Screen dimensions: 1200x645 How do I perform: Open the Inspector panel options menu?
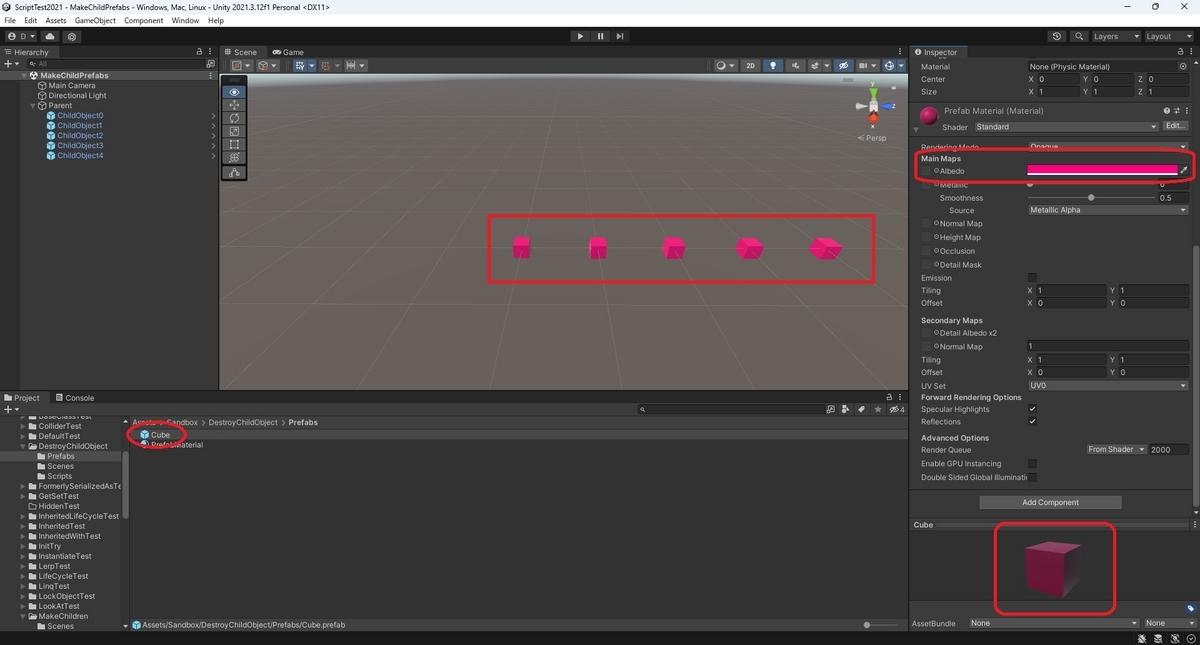point(1193,51)
